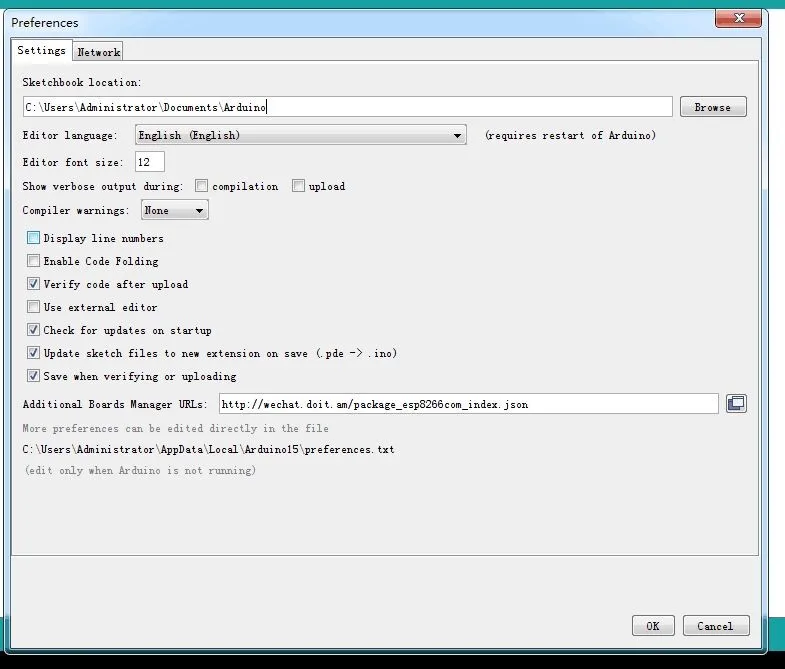Uncheck Update sketch files to new extension
This screenshot has height=669, width=785.
pos(33,353)
